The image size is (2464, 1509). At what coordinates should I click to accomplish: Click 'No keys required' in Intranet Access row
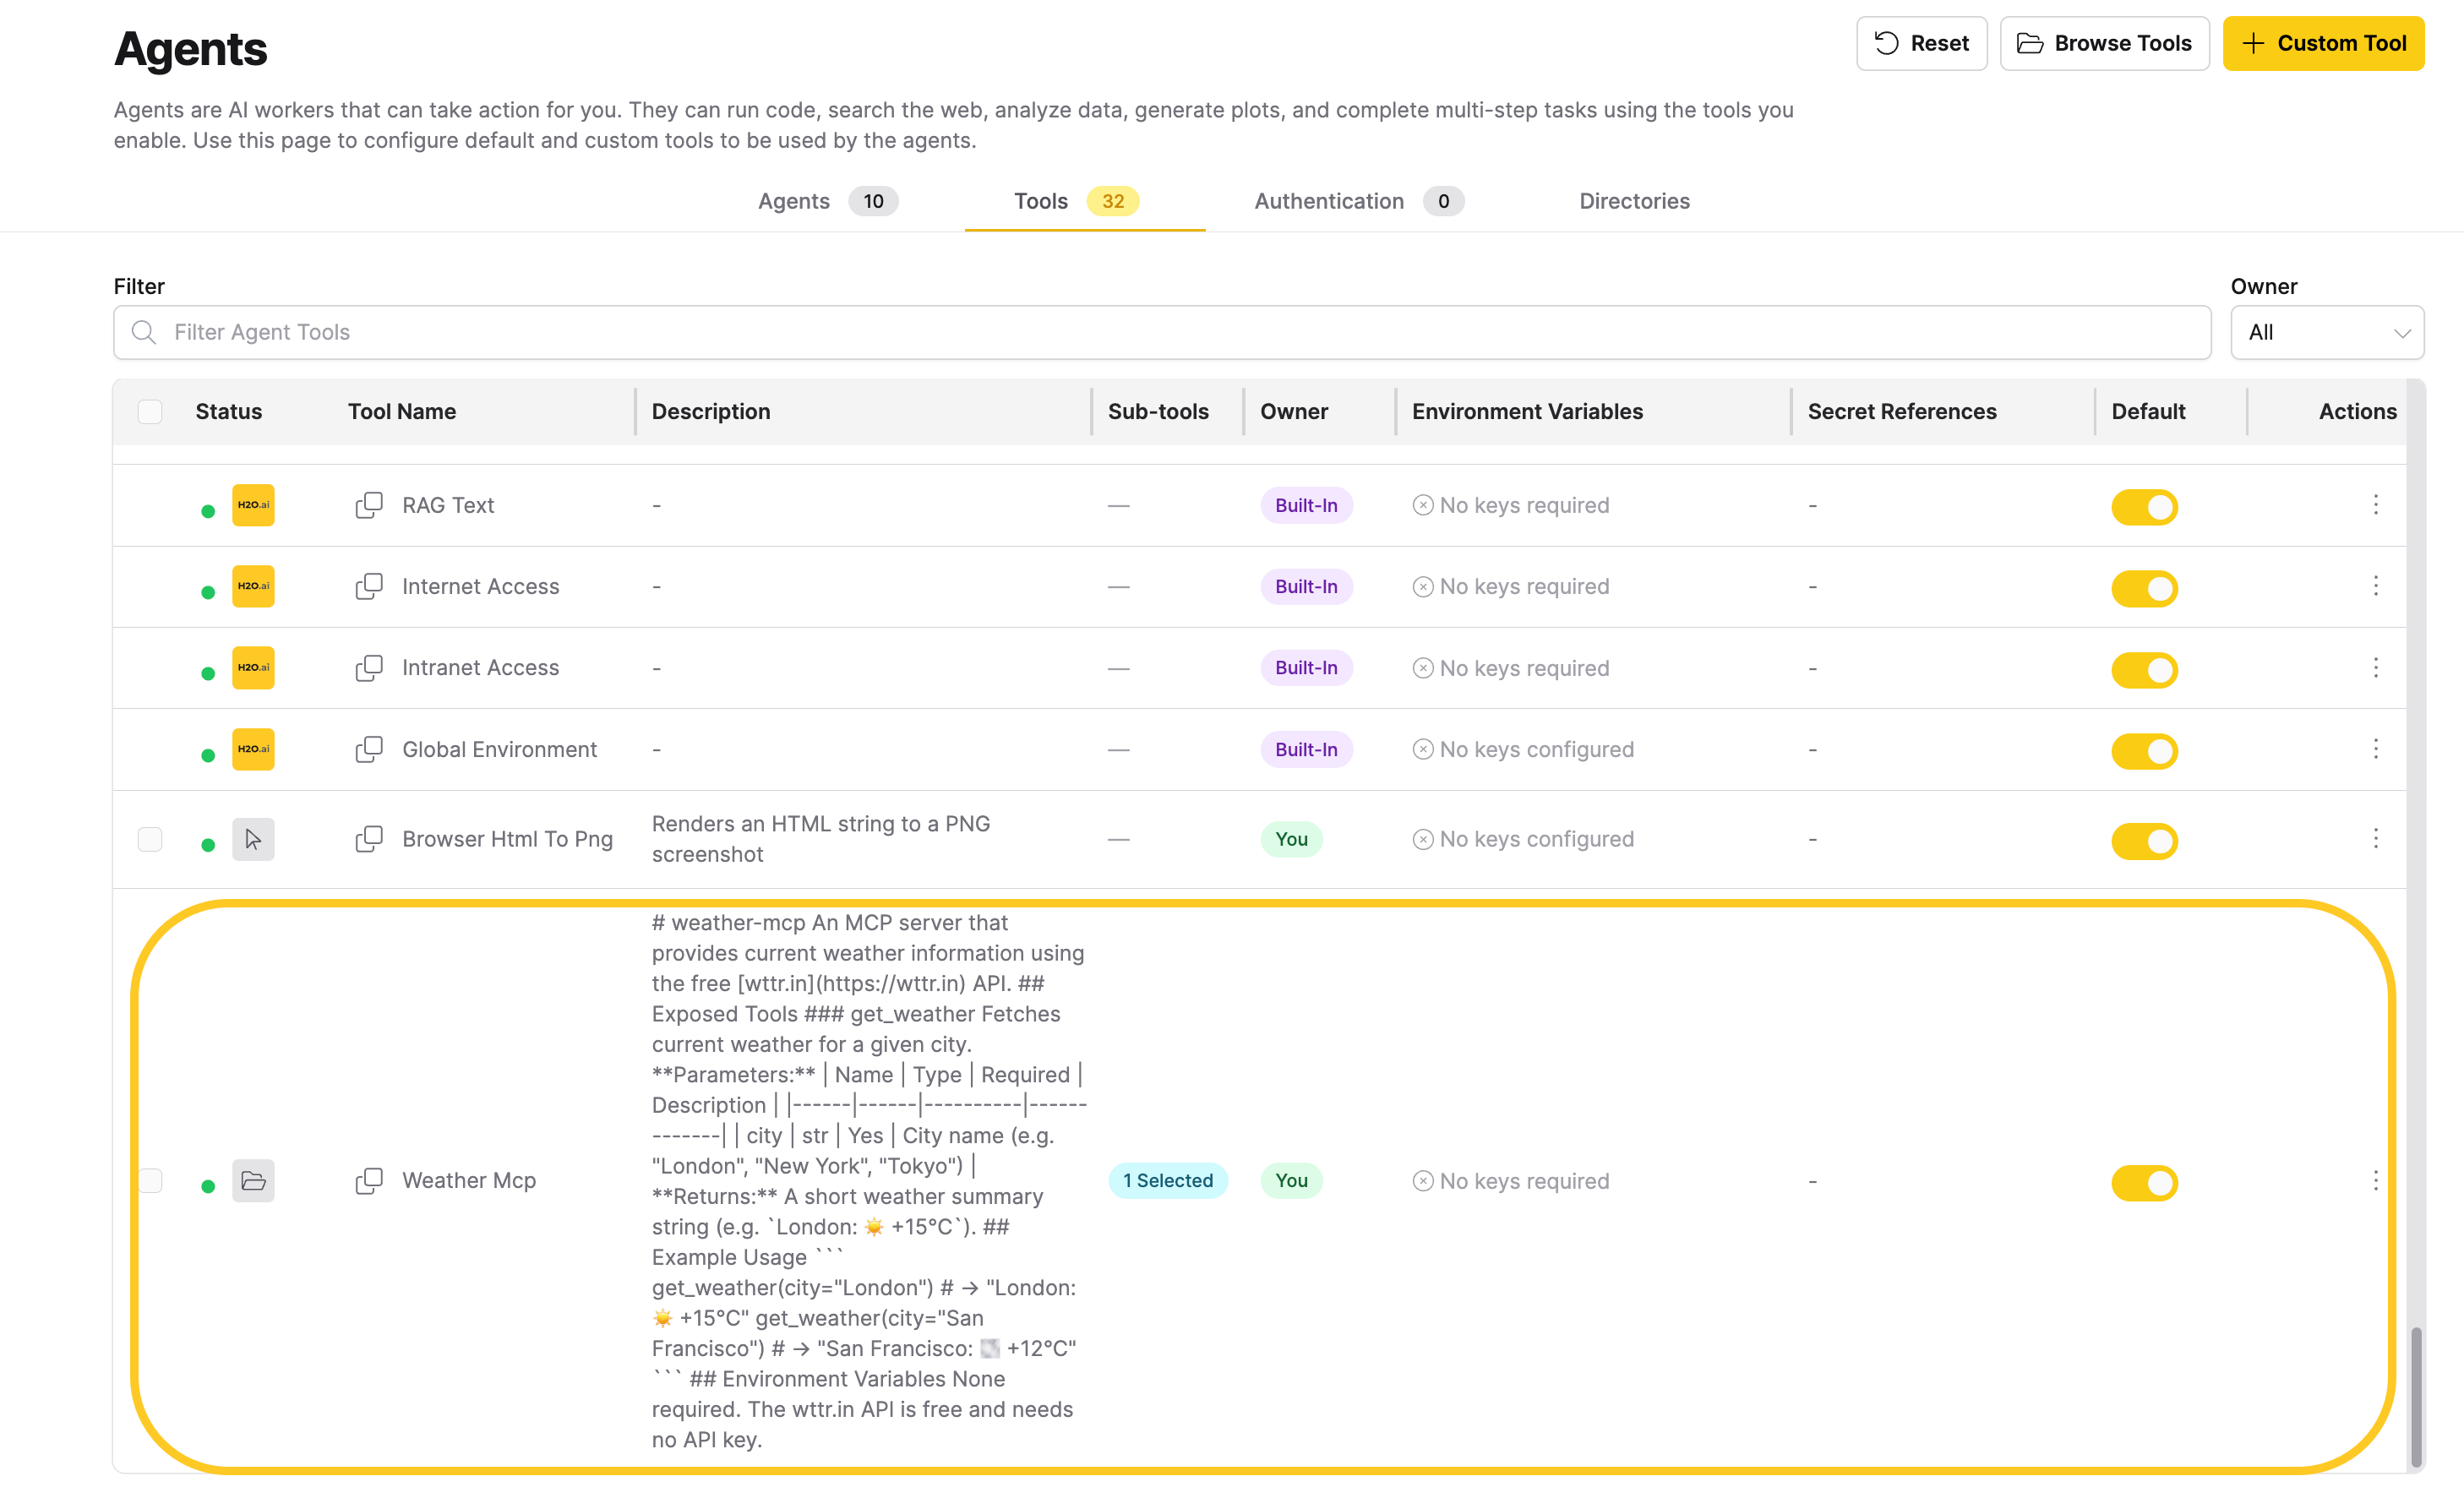pyautogui.click(x=1524, y=668)
